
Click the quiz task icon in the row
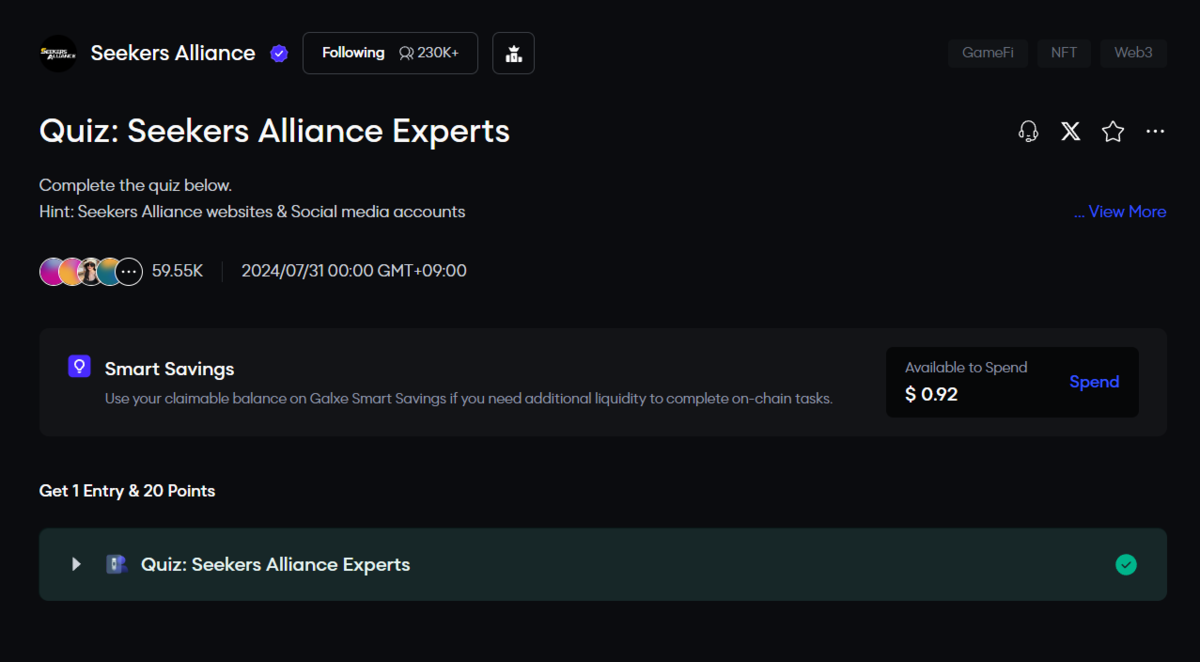point(117,565)
